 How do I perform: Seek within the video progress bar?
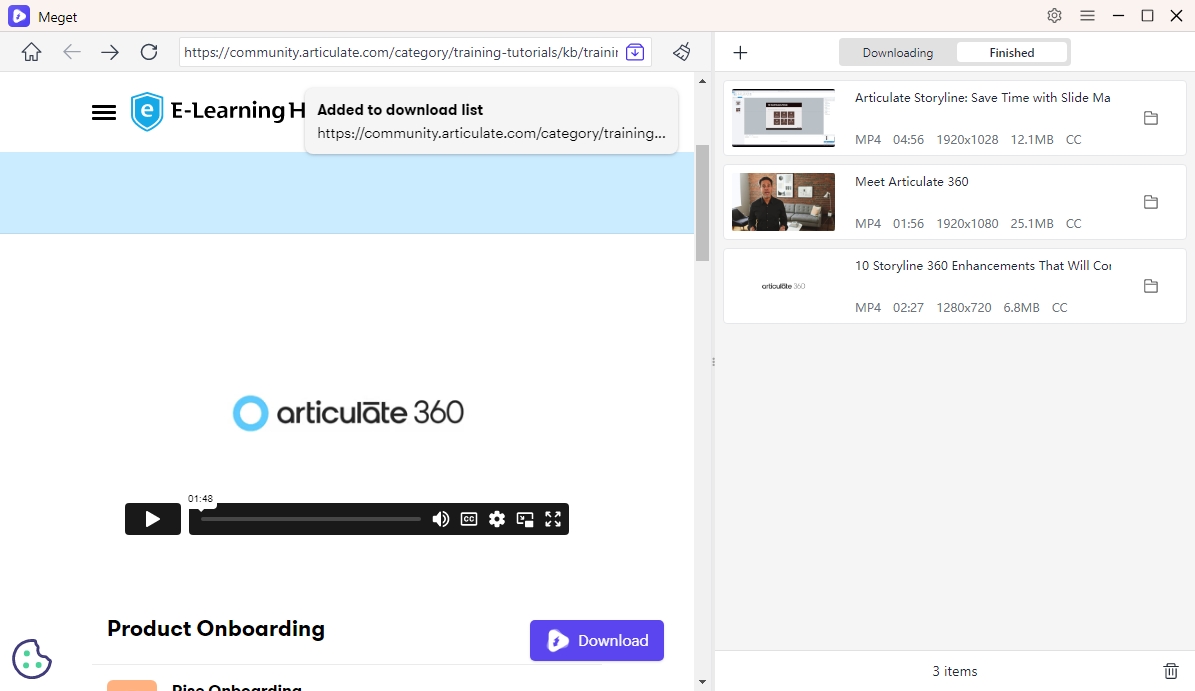310,519
